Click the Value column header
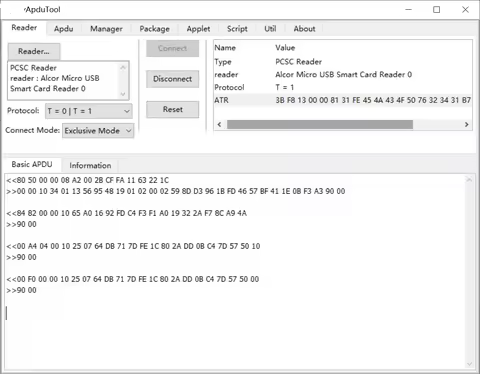The width and height of the screenshot is (480, 374). point(285,48)
